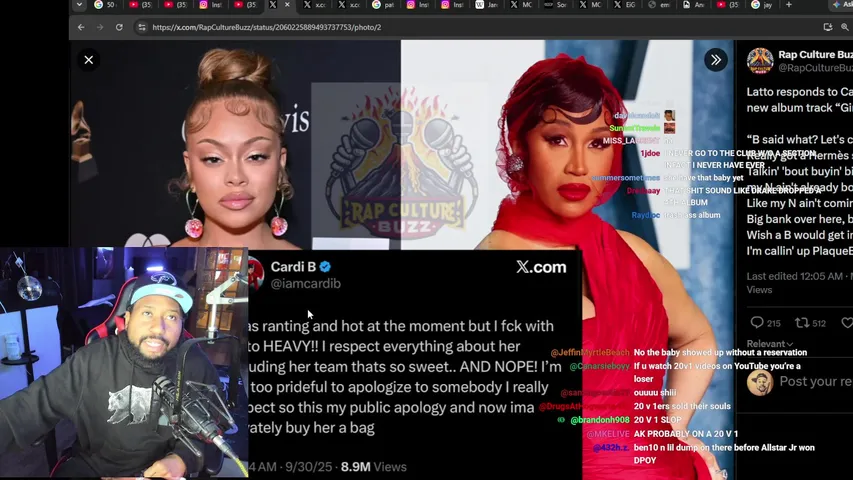Image resolution: width=853 pixels, height=480 pixels.
Task: Click your profile avatar beside the reply box
Action: pos(759,383)
